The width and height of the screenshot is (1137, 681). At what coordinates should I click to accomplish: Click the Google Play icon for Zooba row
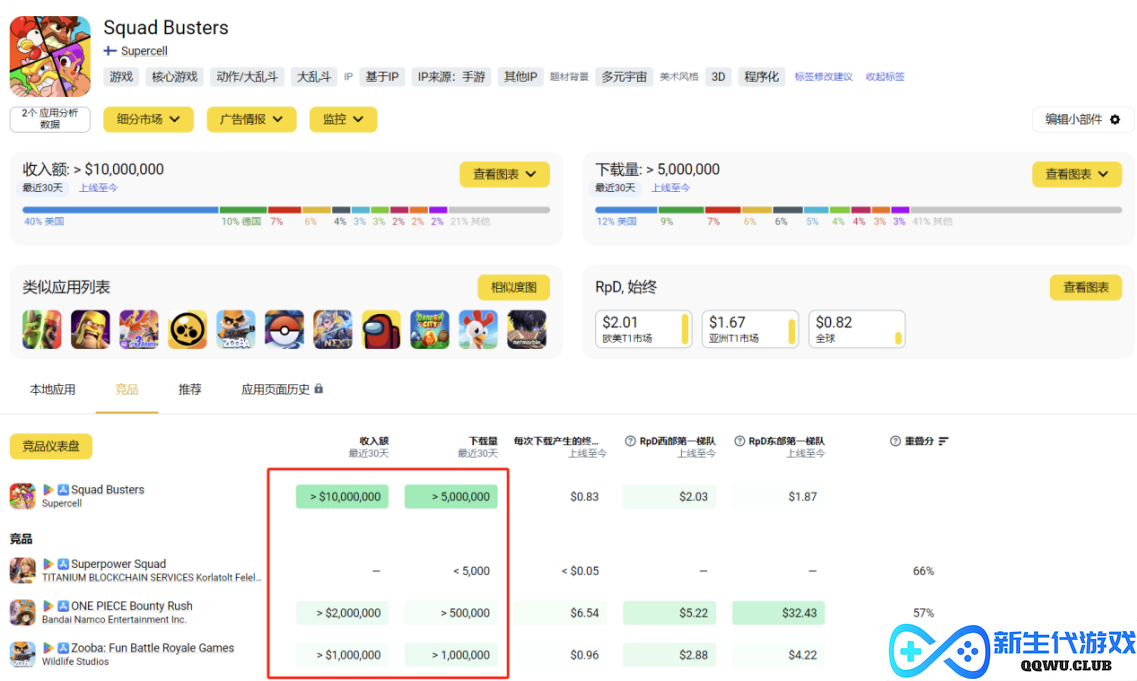pyautogui.click(x=49, y=648)
